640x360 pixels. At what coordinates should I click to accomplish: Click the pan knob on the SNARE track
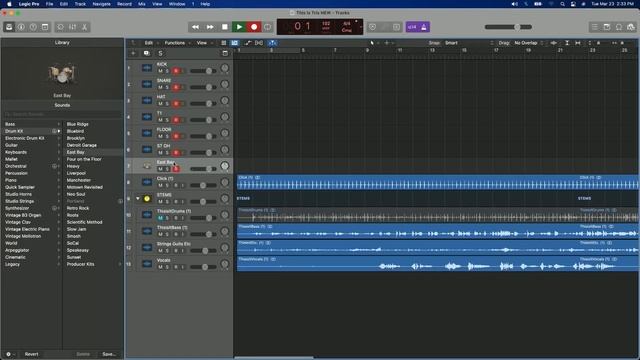224,84
